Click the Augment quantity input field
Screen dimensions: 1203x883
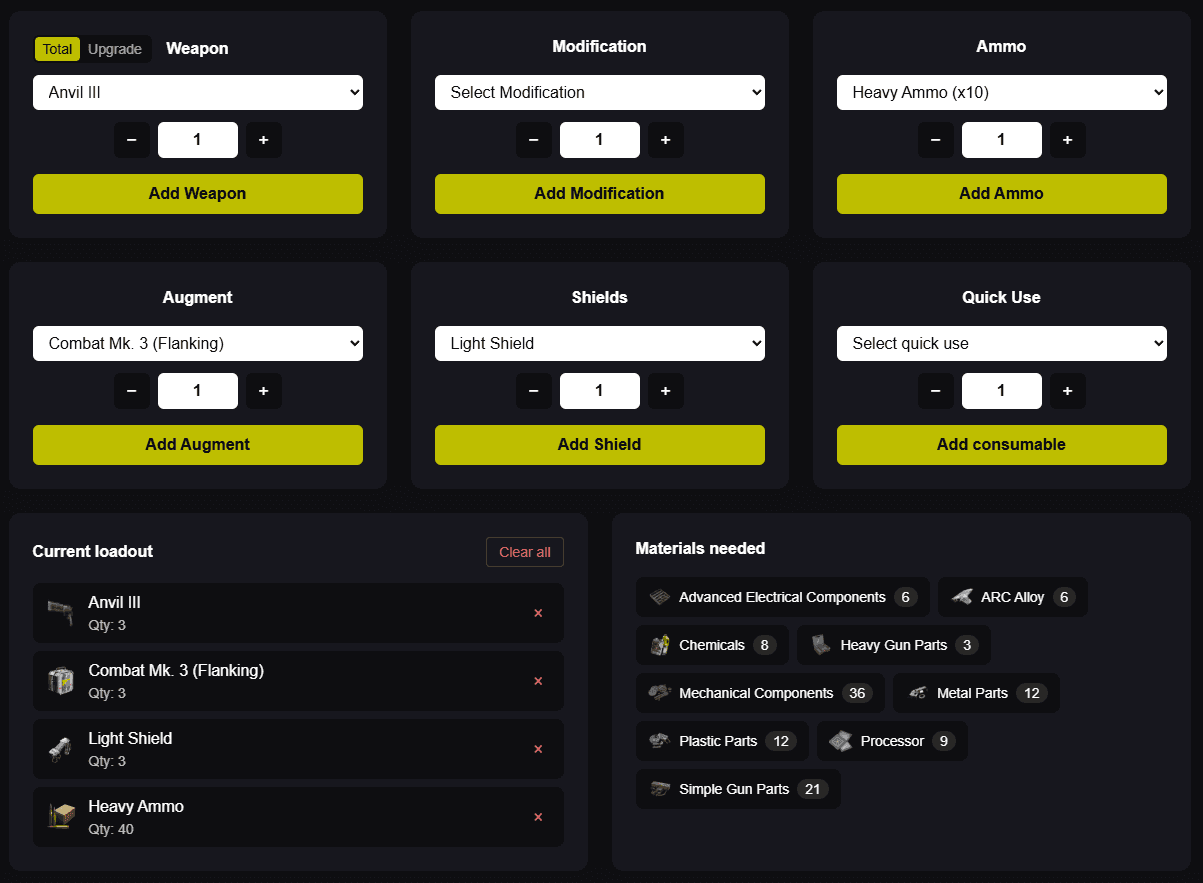(x=197, y=391)
